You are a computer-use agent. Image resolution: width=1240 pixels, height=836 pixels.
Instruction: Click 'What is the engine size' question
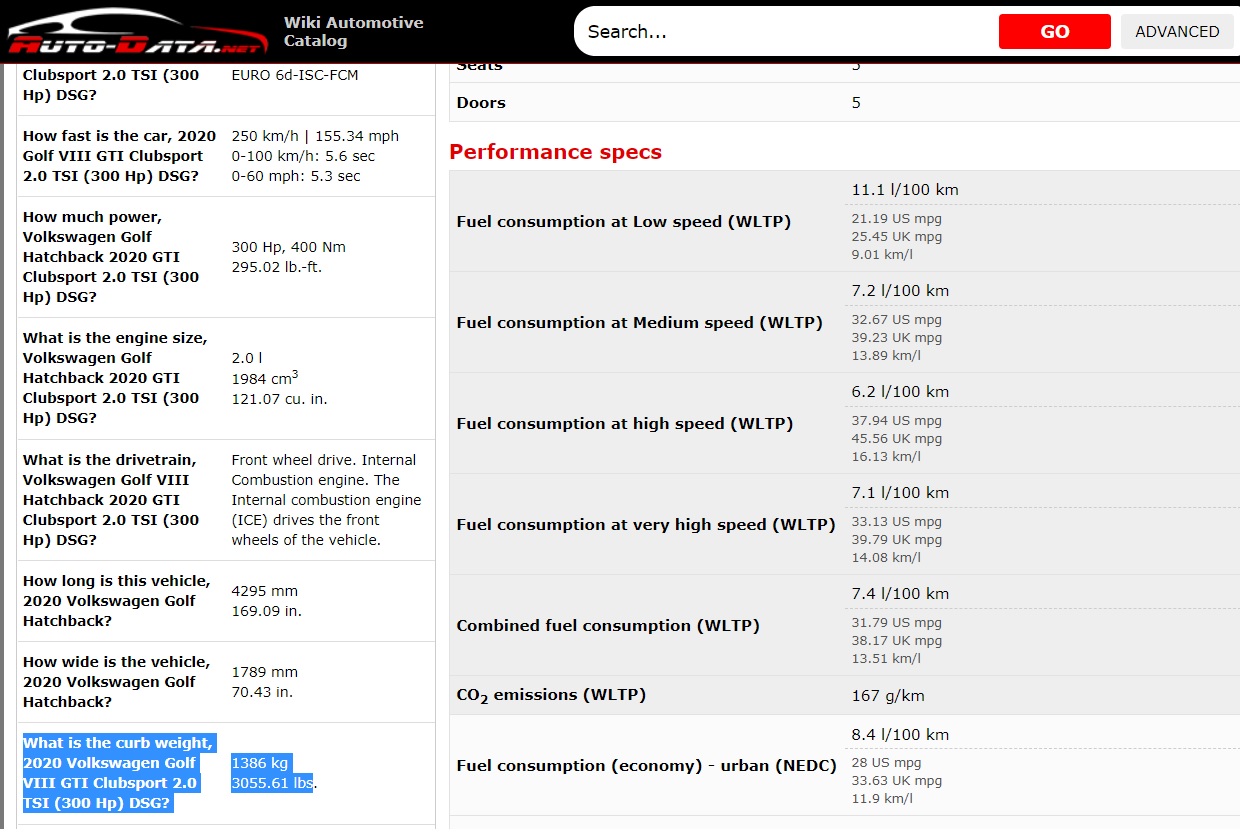115,378
